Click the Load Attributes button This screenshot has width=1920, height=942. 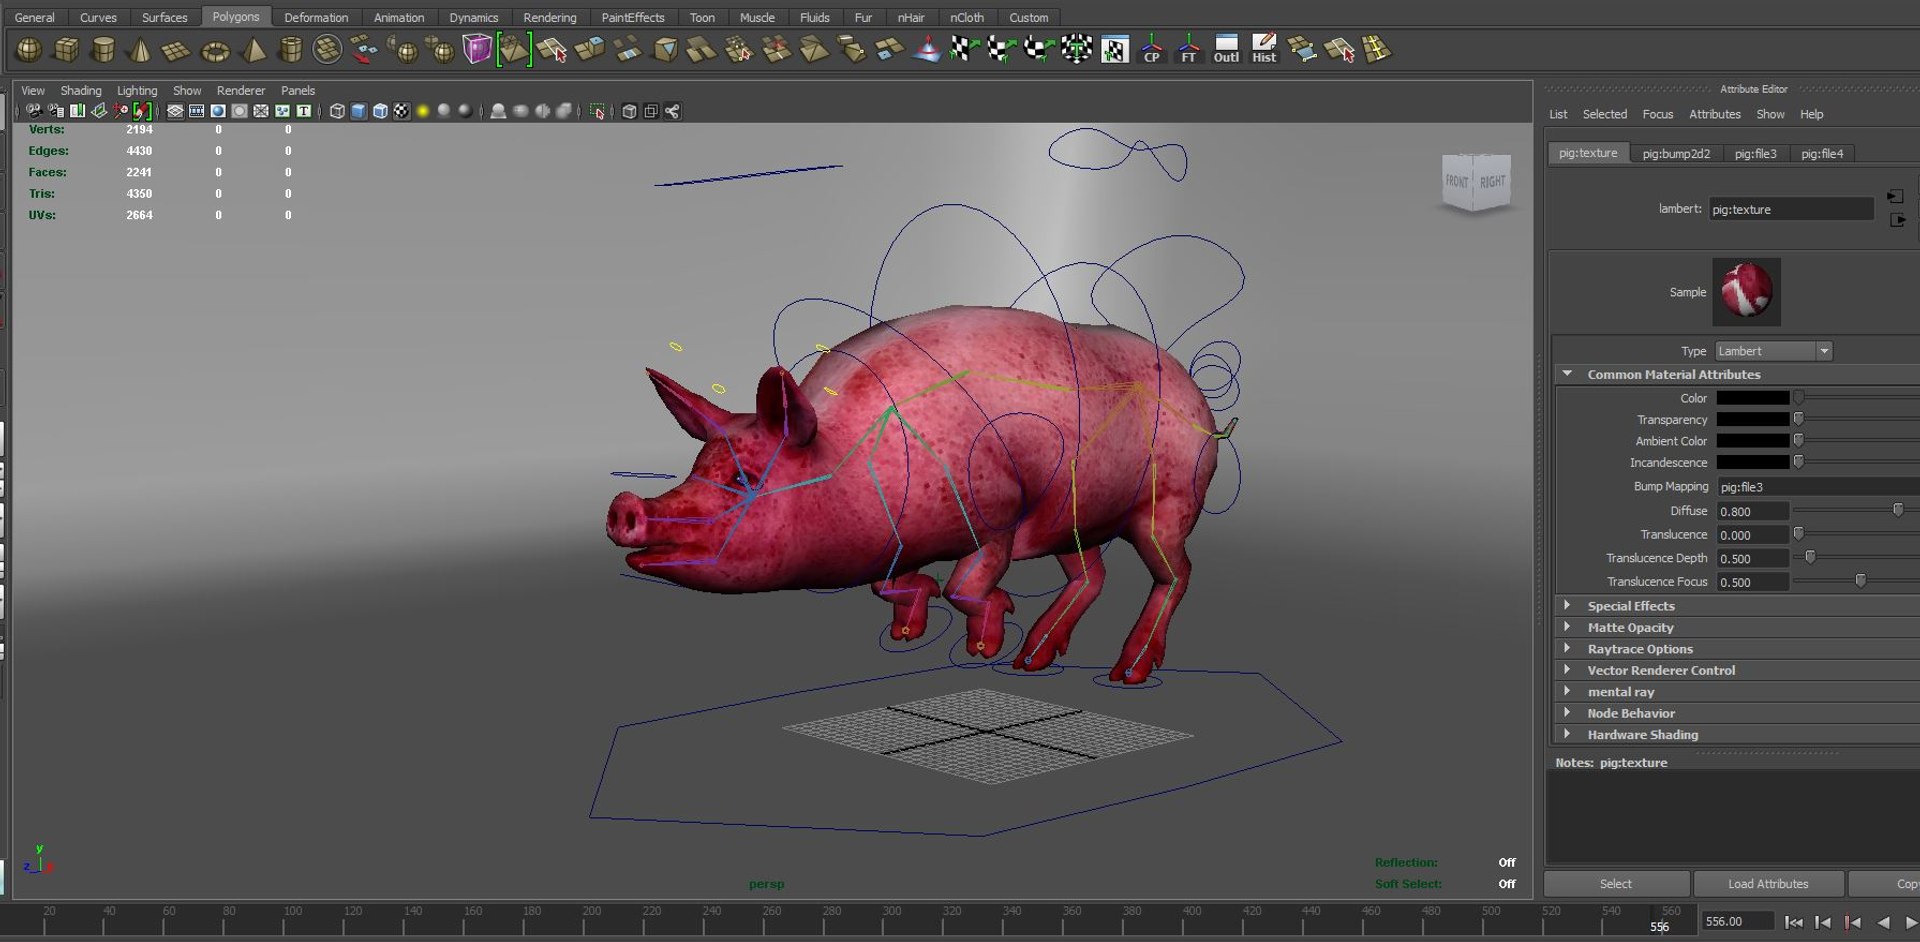coord(1768,884)
